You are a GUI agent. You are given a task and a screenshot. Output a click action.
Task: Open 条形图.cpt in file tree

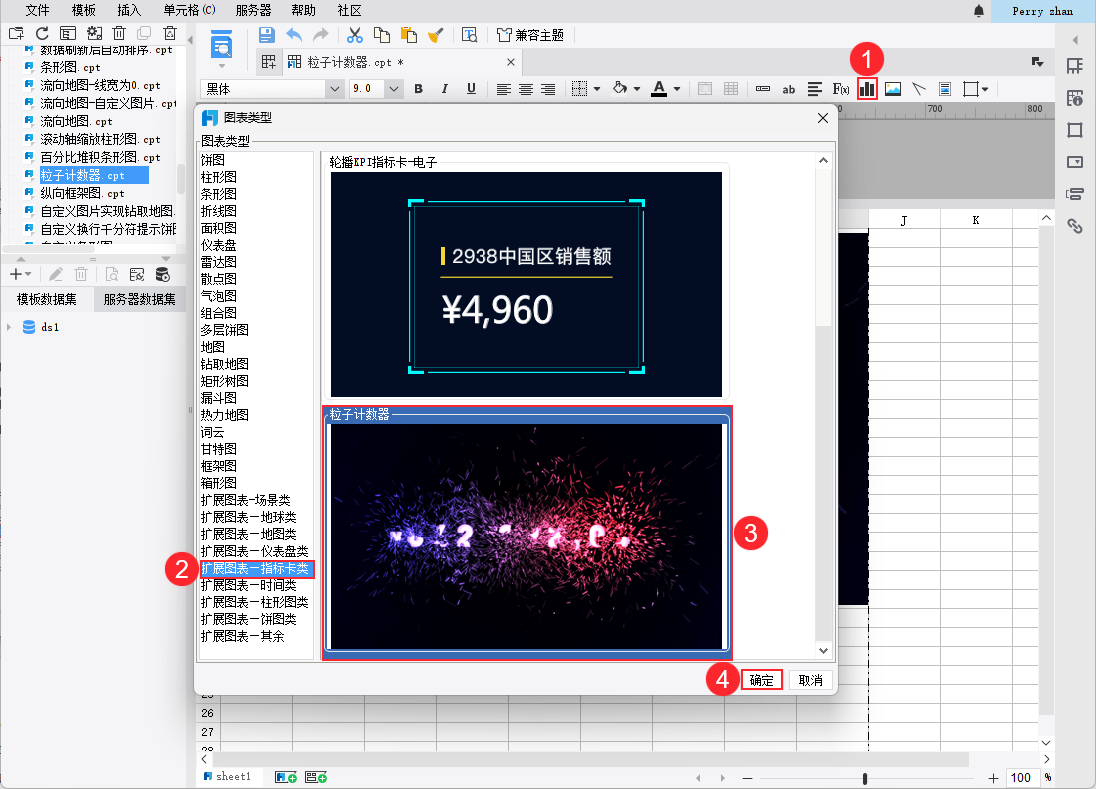pyautogui.click(x=71, y=67)
